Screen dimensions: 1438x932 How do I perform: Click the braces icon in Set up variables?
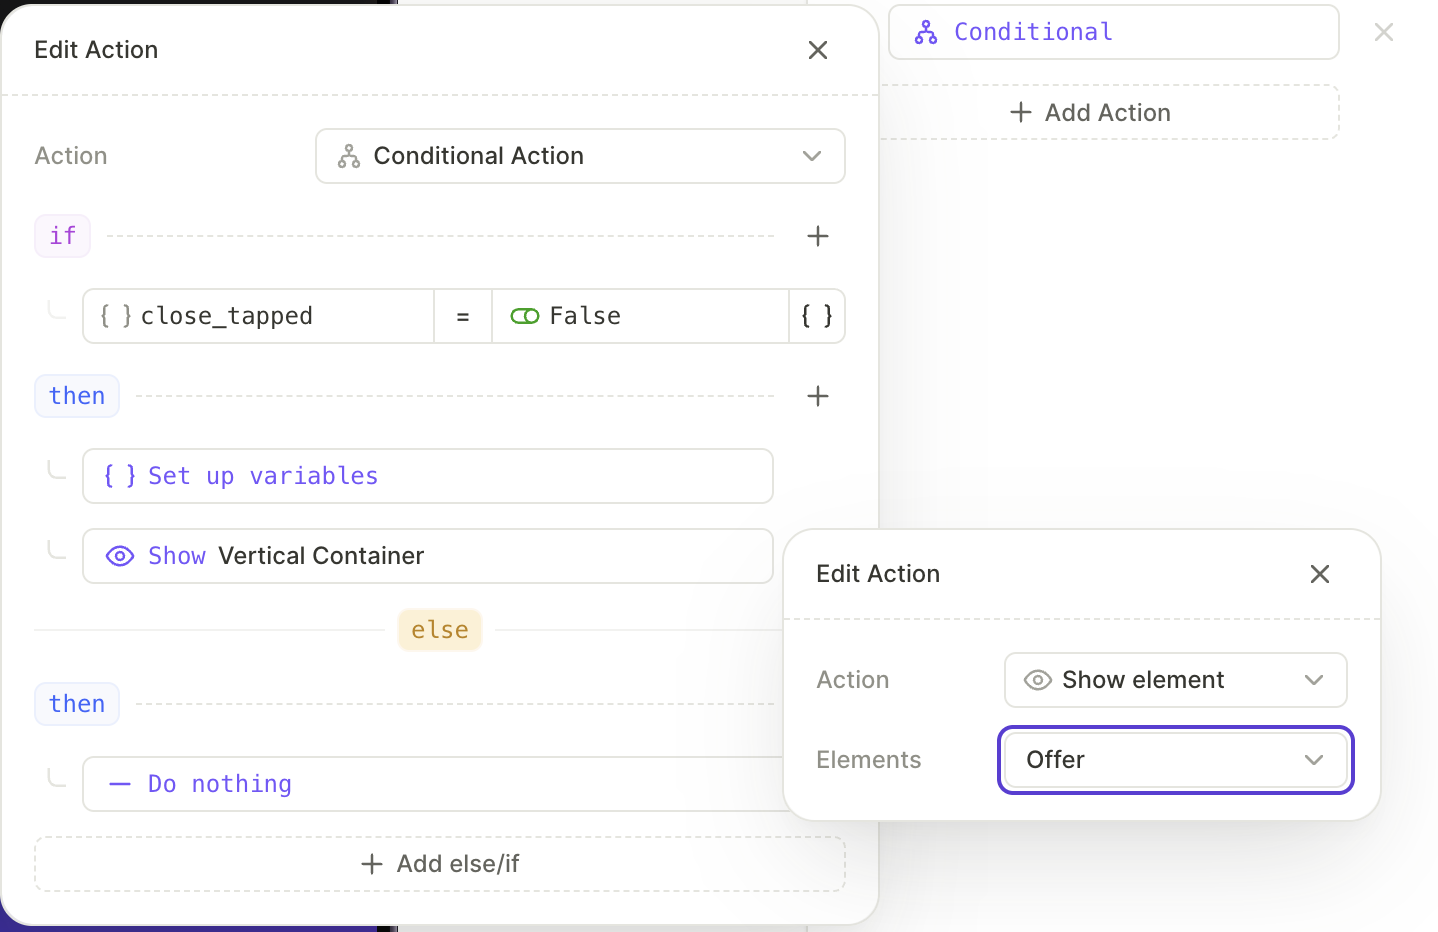click(120, 476)
